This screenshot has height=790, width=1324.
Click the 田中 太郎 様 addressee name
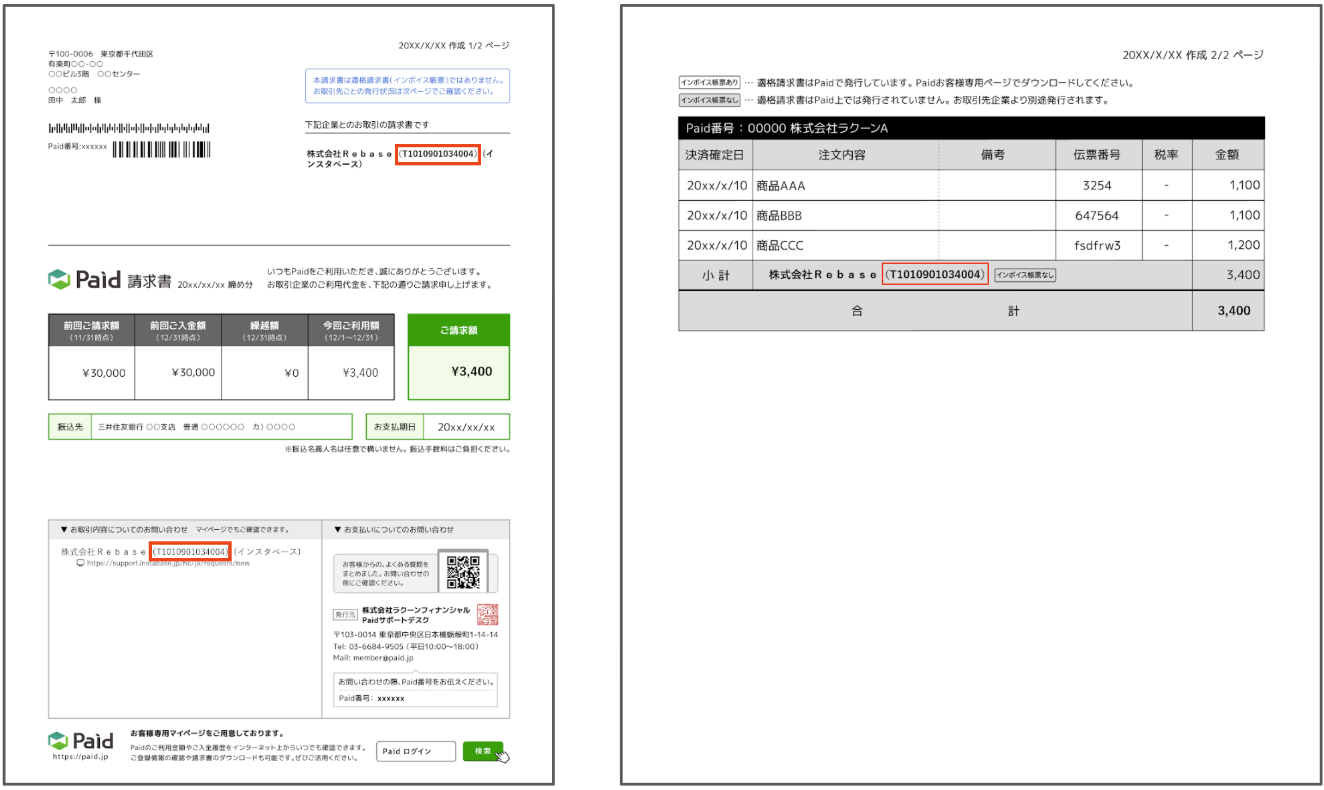point(74,100)
